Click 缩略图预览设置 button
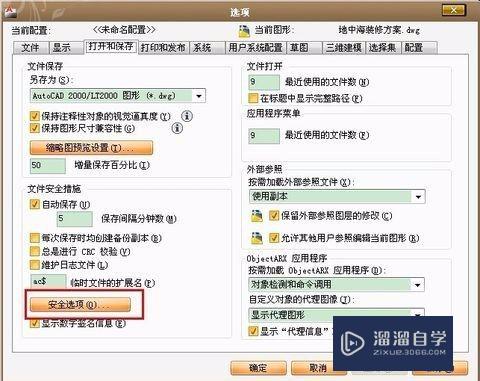 tap(91, 148)
